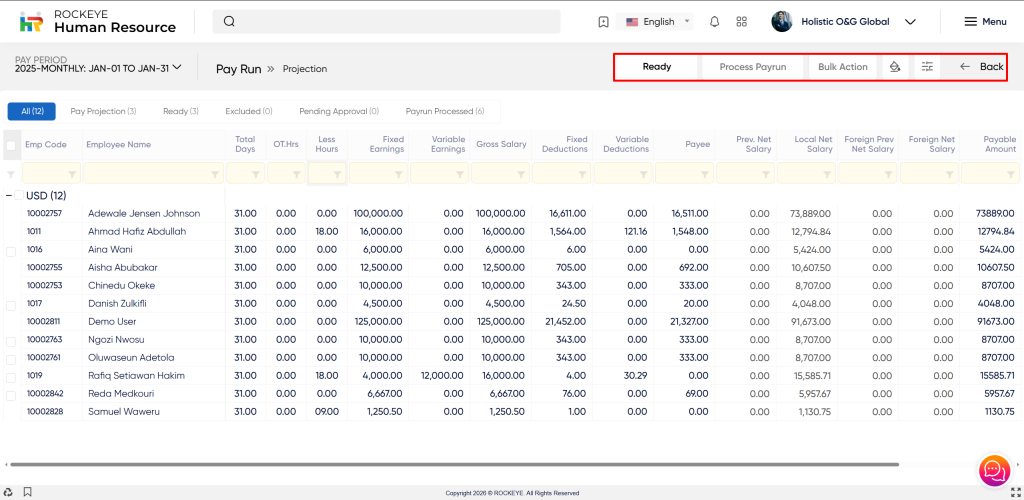Click the horizontal scrollbar under the table
The height and width of the screenshot is (500, 1024).
pos(450,464)
